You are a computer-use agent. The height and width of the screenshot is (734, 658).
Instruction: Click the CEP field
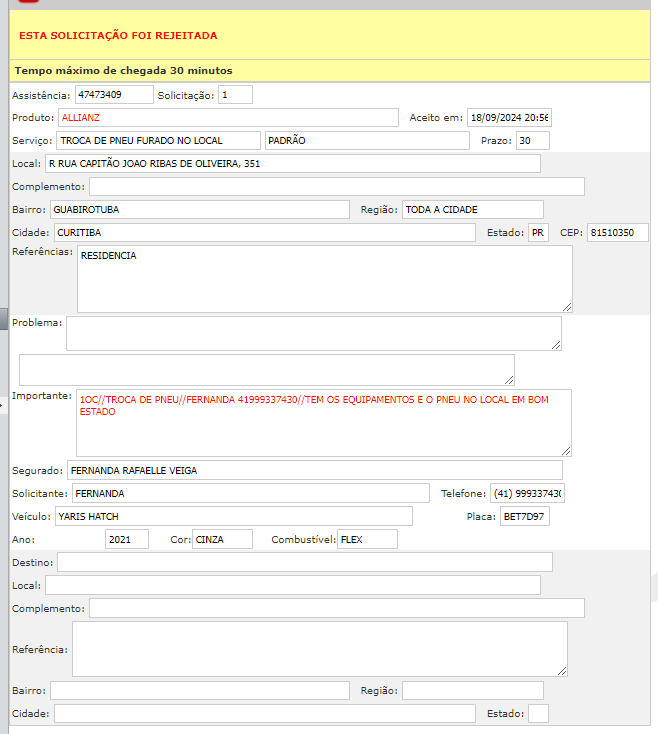(617, 233)
